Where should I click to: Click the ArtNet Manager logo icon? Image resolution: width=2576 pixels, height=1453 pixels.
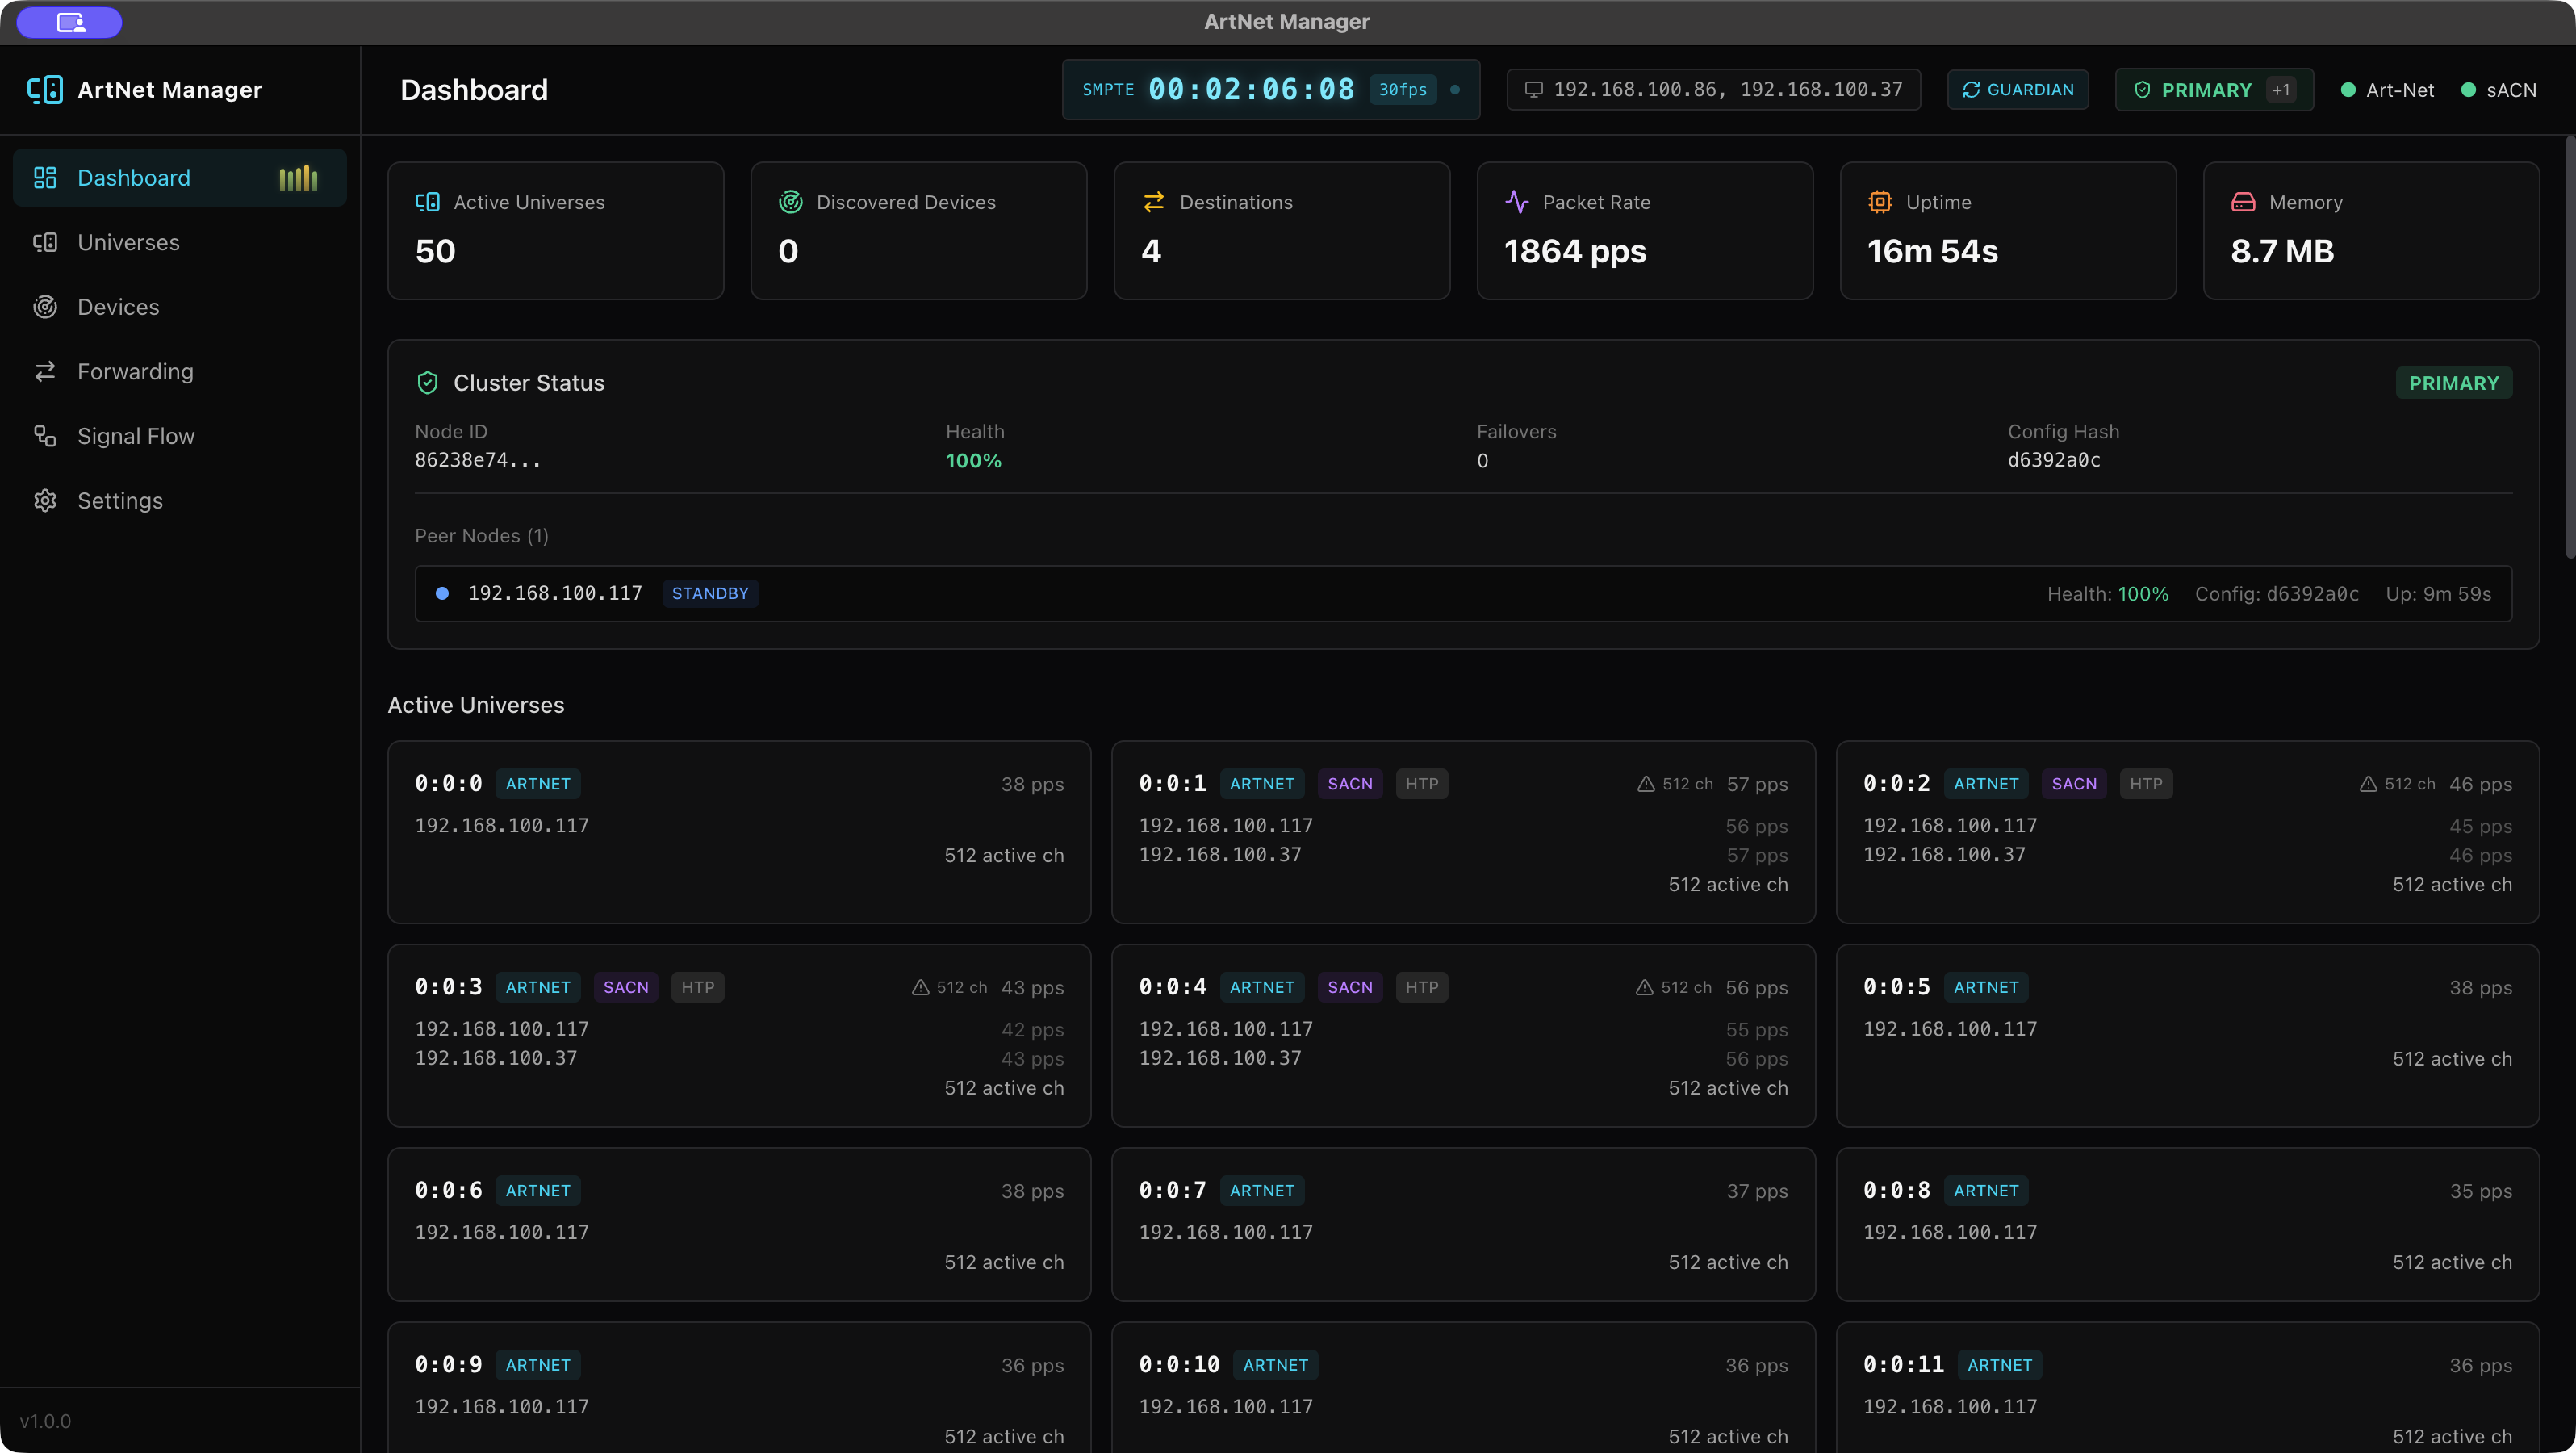[x=45, y=90]
